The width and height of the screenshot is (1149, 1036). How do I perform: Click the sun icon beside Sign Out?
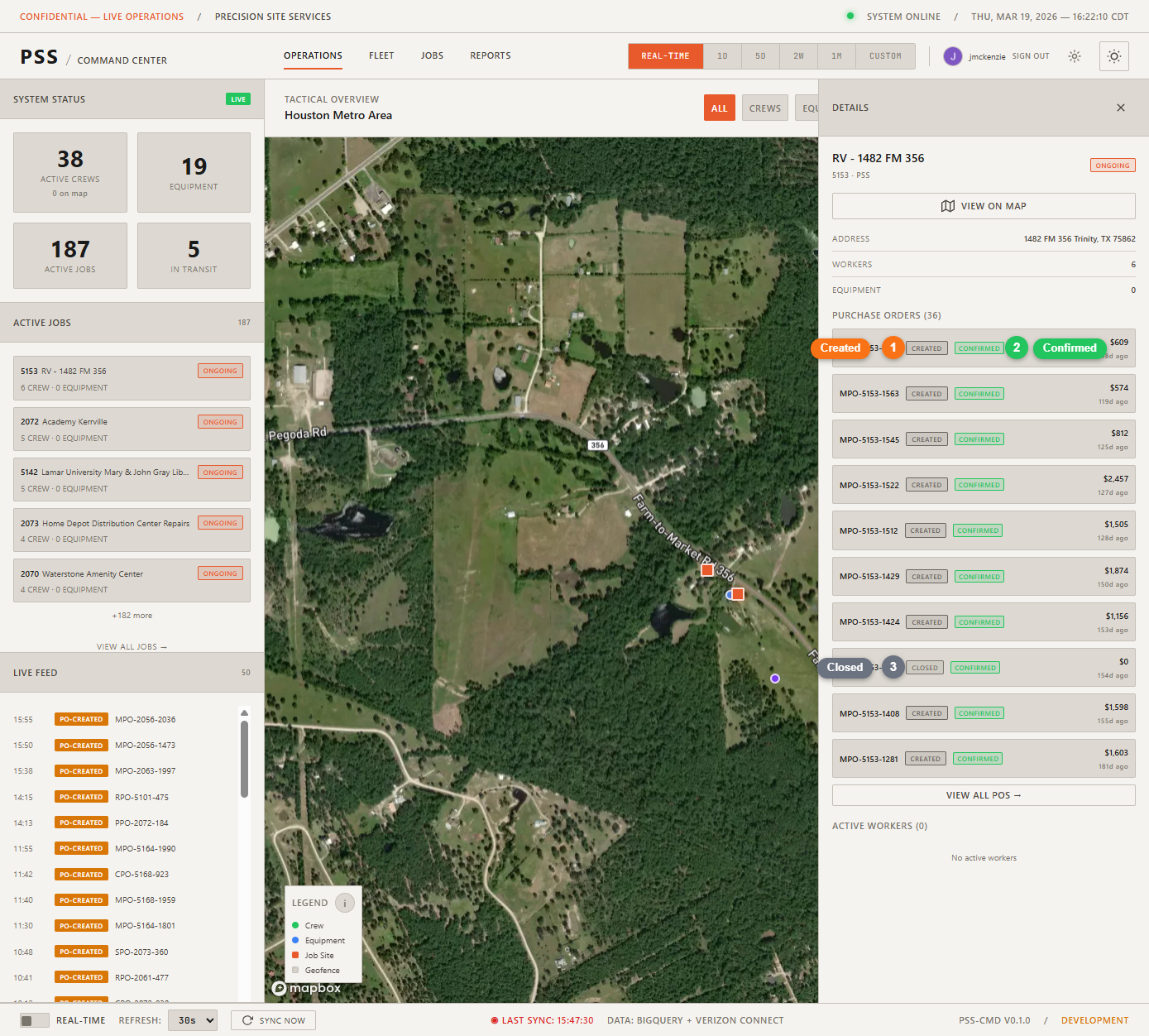[1074, 56]
